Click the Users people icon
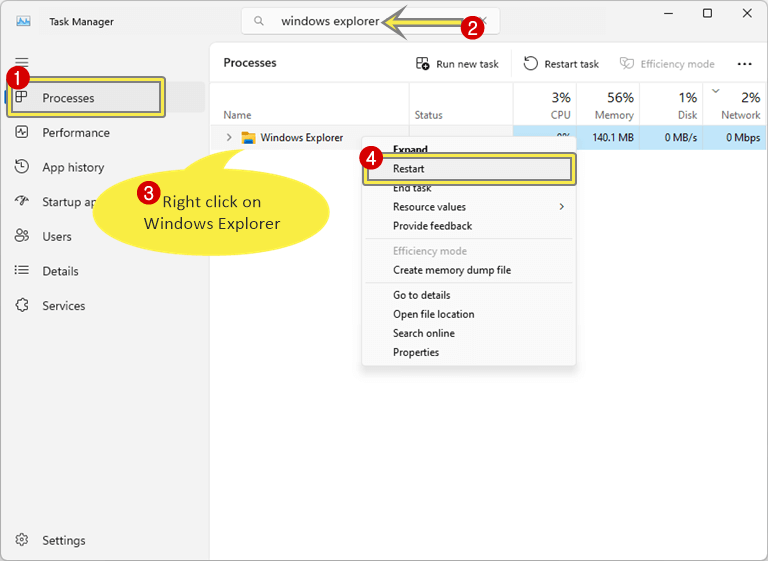 tap(22, 236)
